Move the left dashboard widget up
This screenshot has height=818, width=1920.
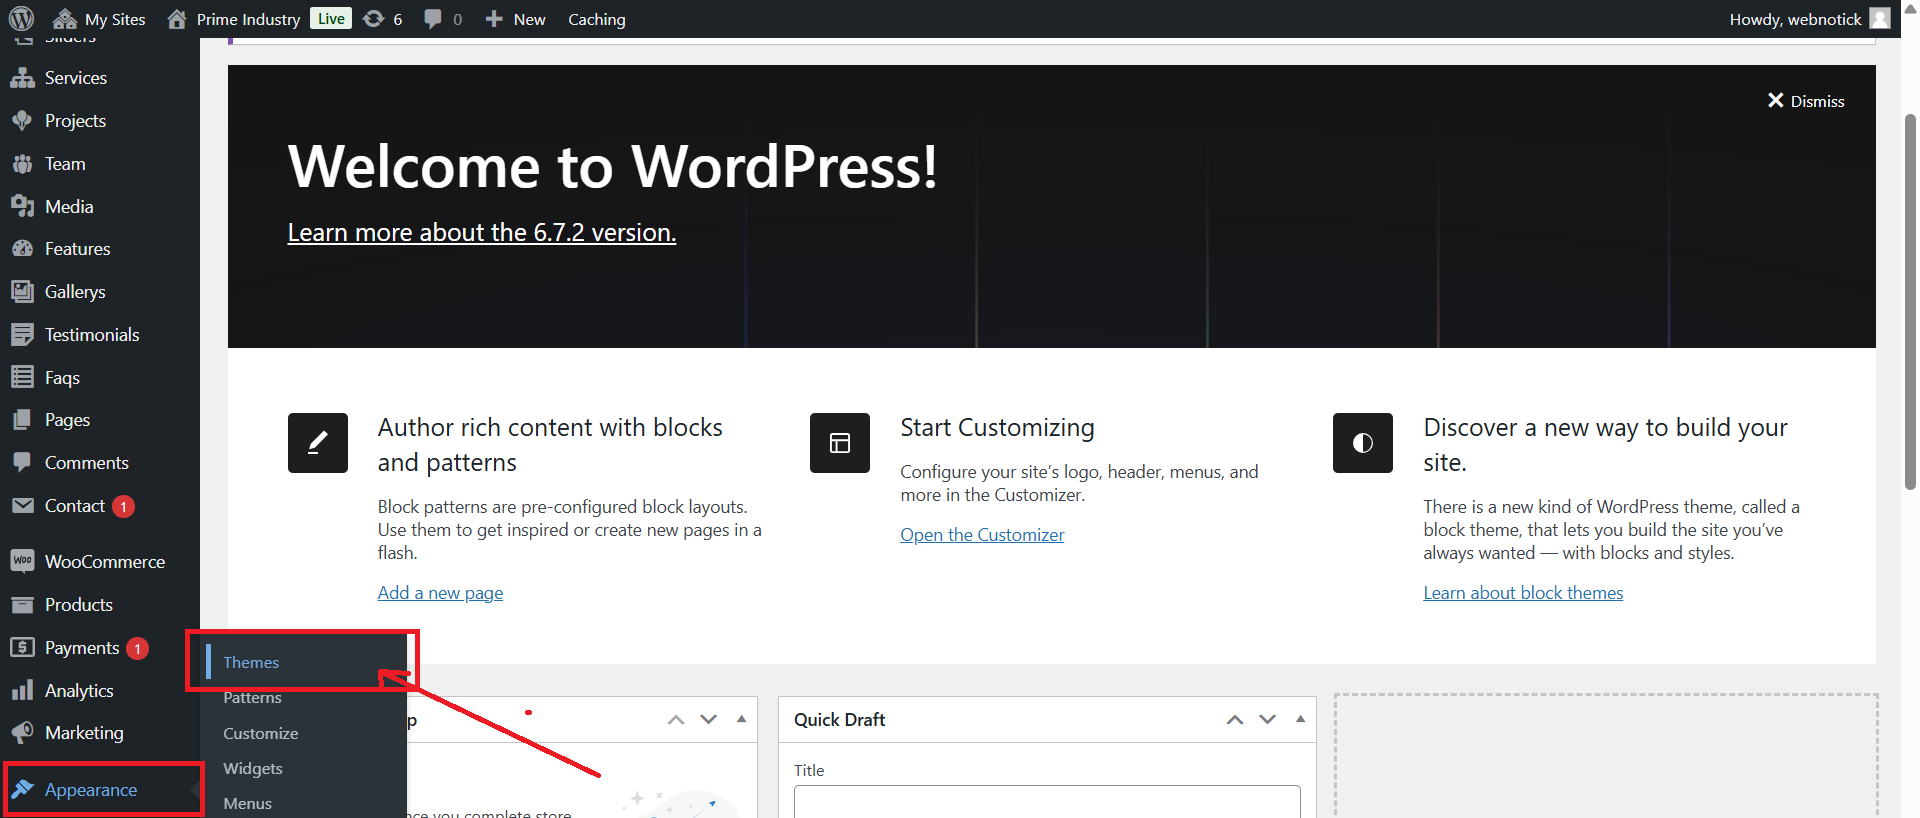point(676,720)
